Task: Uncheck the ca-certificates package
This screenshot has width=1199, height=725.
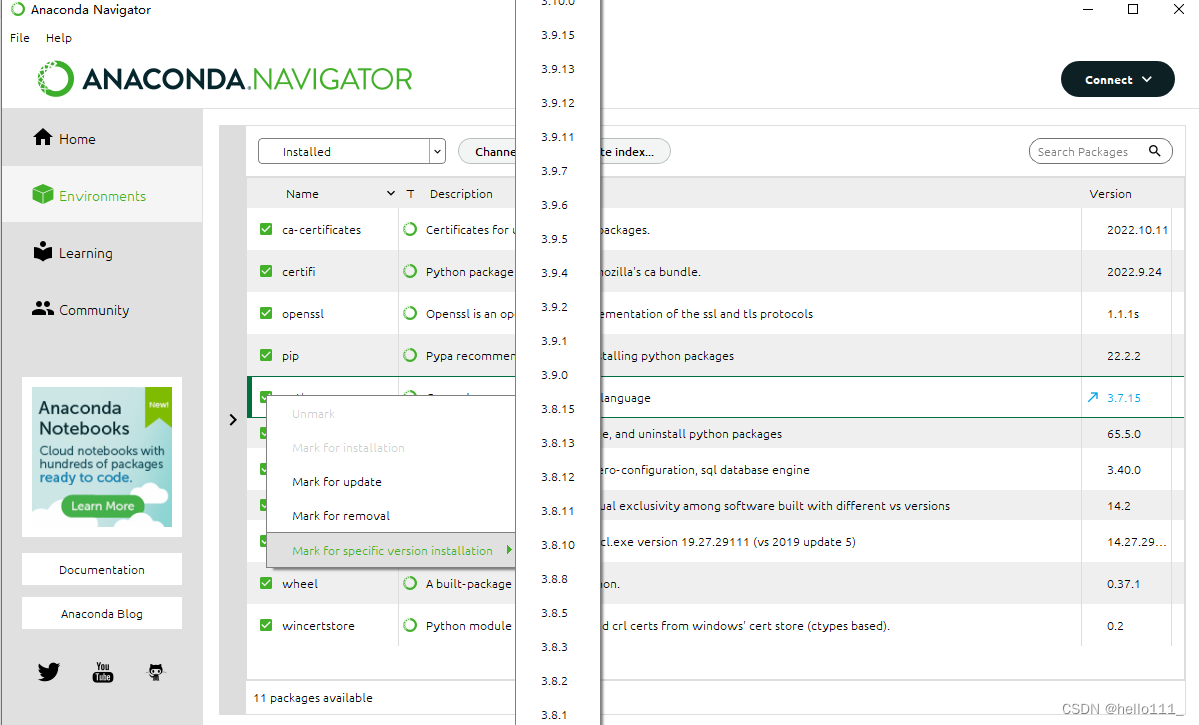Action: click(265, 229)
